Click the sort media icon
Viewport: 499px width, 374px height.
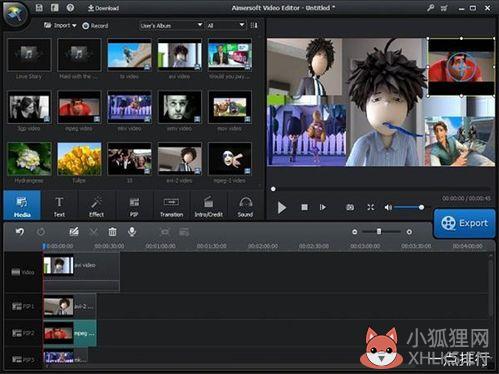[254, 25]
